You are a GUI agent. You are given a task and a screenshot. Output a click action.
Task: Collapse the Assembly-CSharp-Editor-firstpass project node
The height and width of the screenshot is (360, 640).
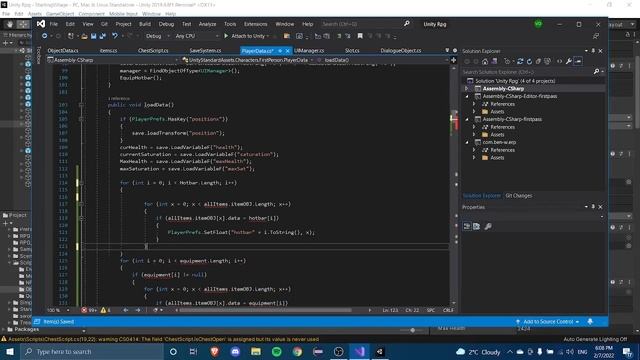point(467,96)
